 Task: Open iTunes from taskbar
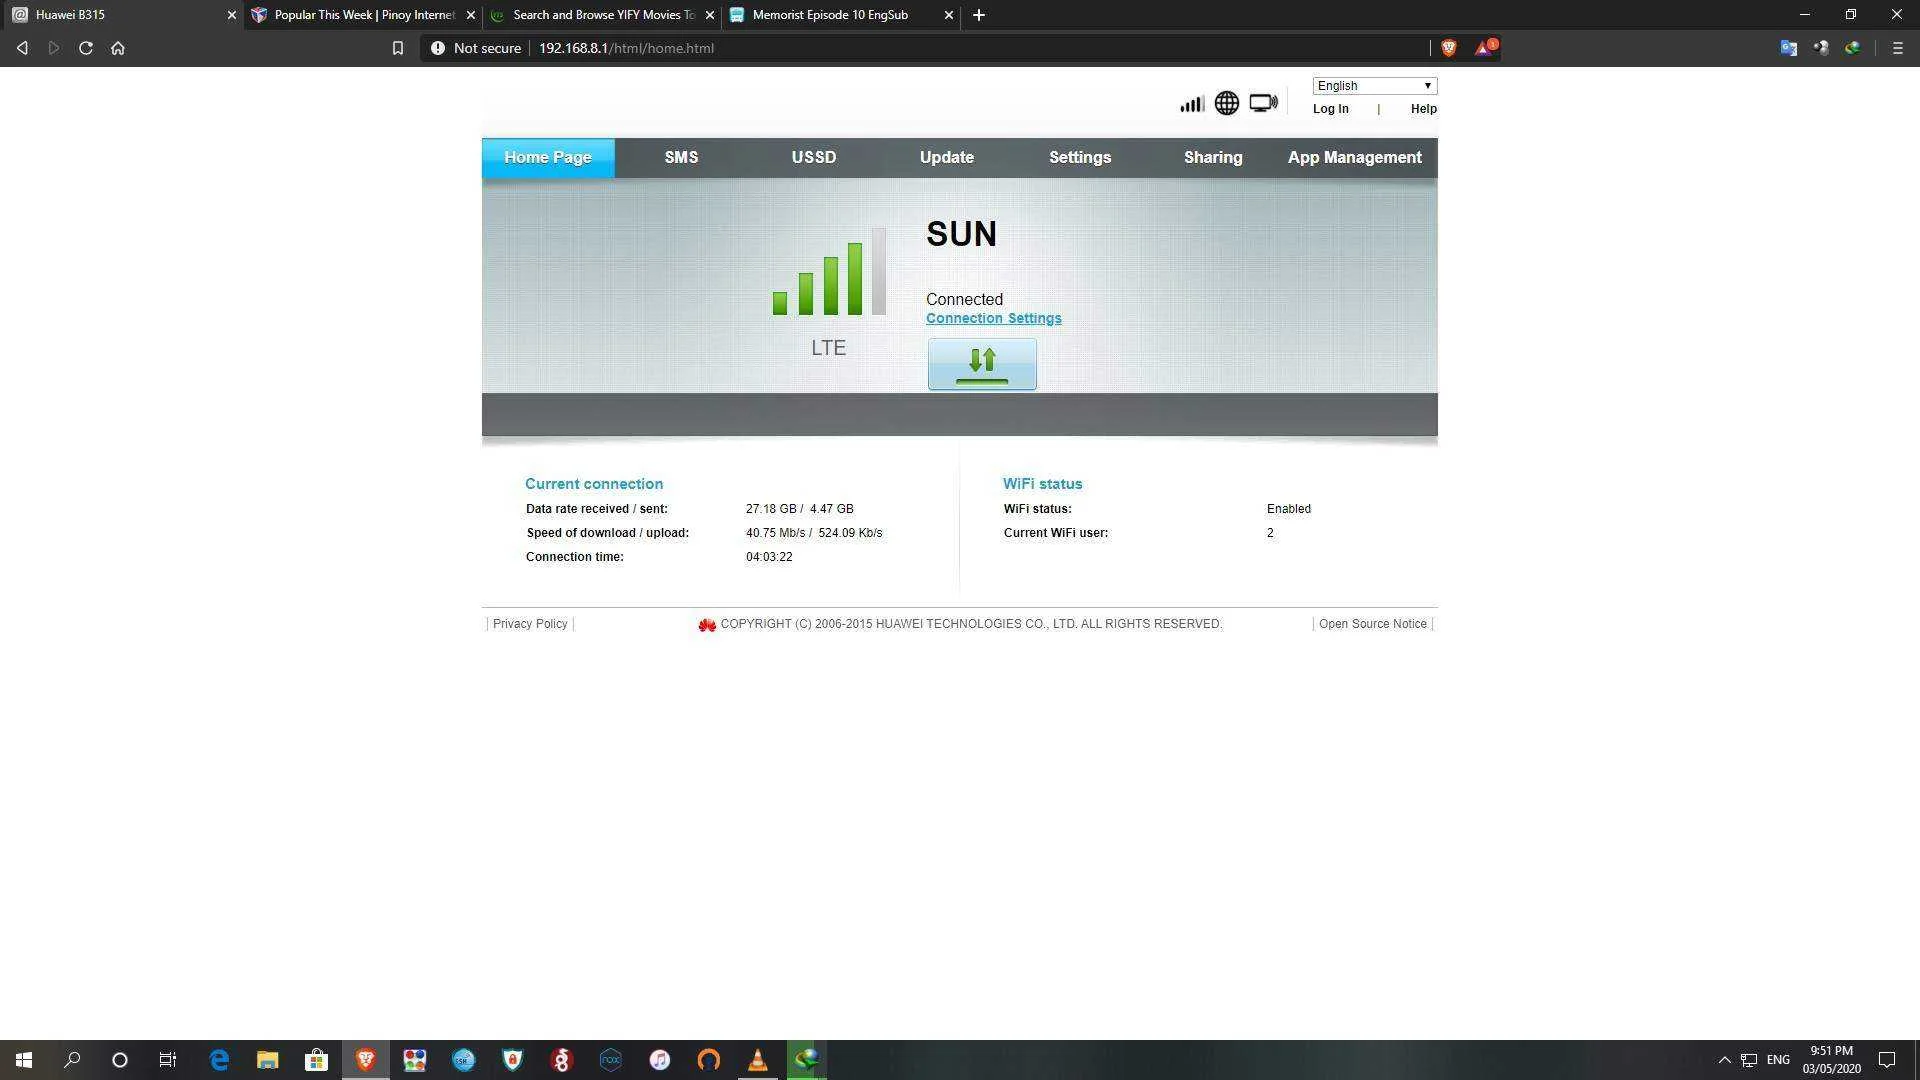[x=659, y=1060]
